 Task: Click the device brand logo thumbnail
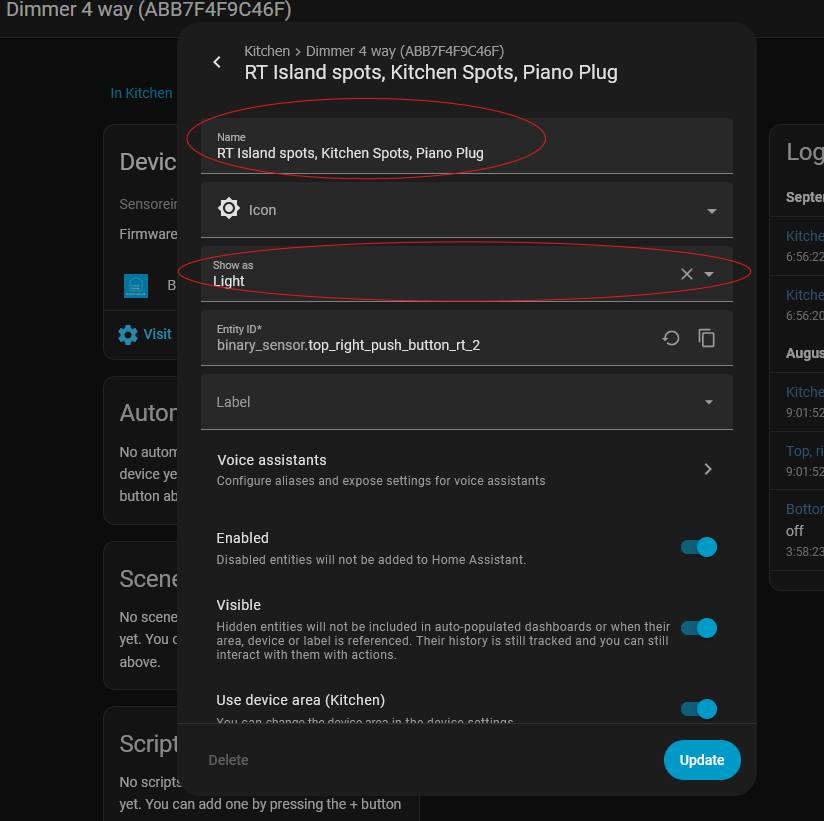click(x=136, y=286)
